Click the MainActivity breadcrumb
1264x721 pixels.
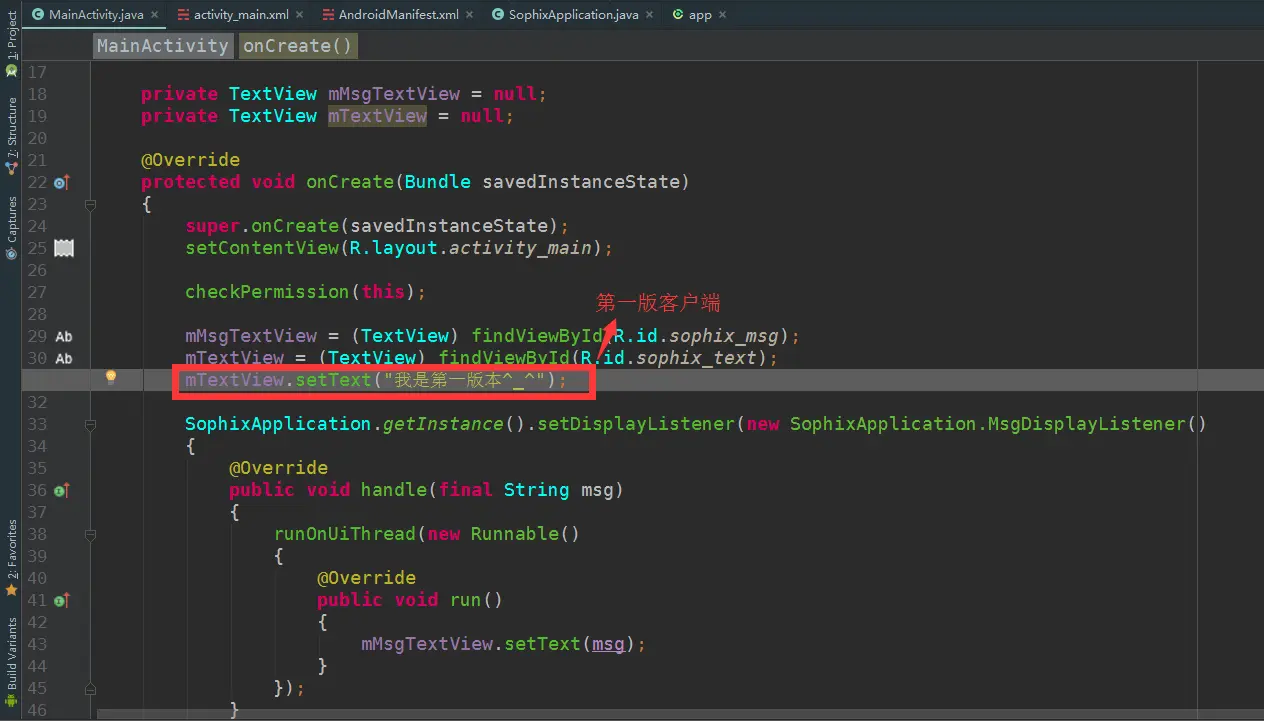coord(163,45)
